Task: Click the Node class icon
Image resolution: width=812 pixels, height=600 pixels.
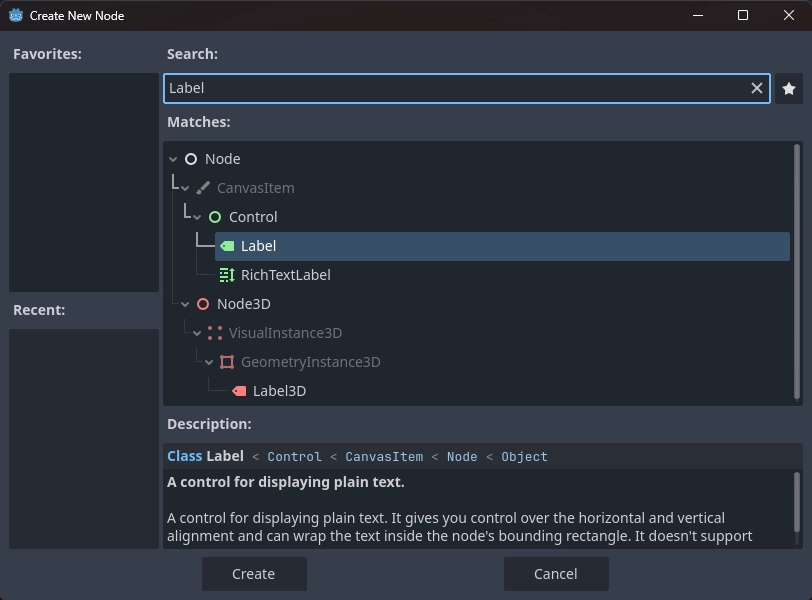Action: click(x=191, y=158)
